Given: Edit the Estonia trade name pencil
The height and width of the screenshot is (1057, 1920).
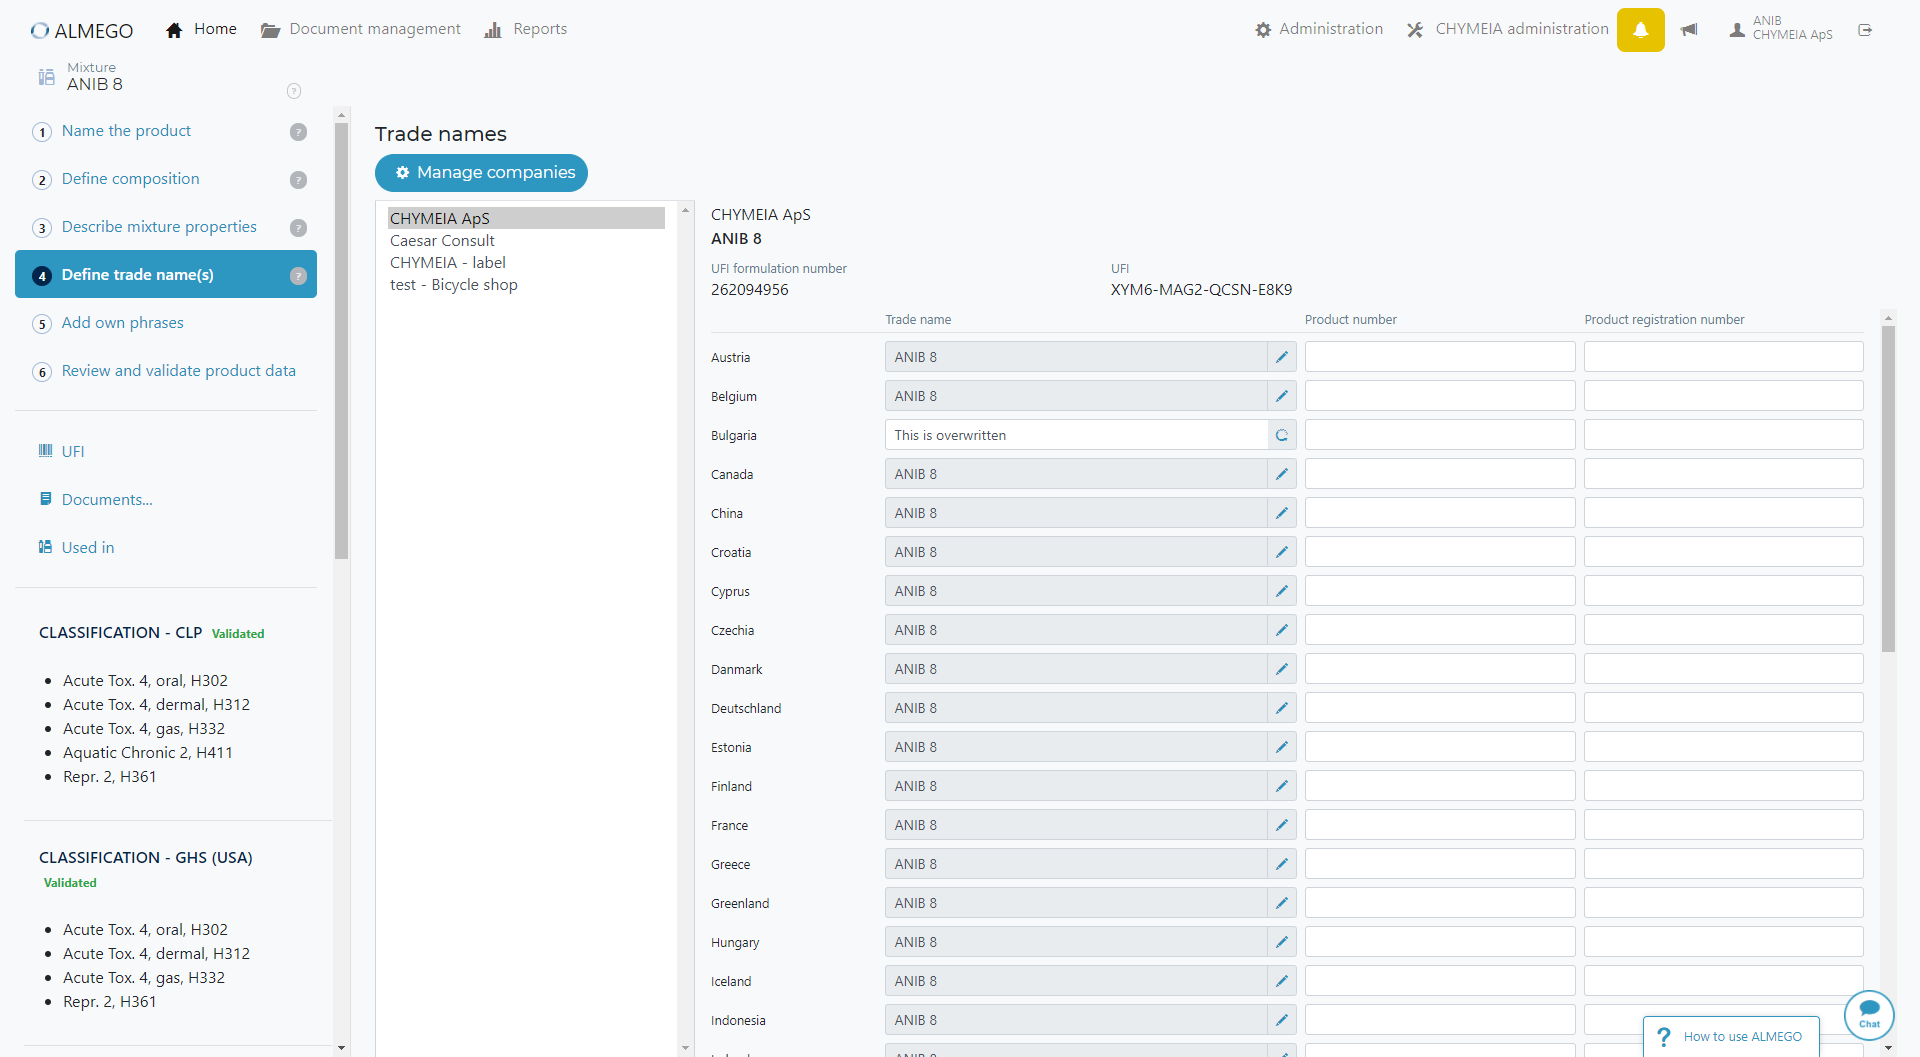Looking at the screenshot, I should pos(1282,747).
